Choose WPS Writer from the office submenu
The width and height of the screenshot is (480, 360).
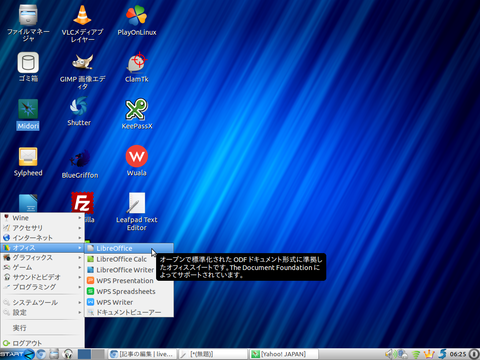pyautogui.click(x=129, y=302)
